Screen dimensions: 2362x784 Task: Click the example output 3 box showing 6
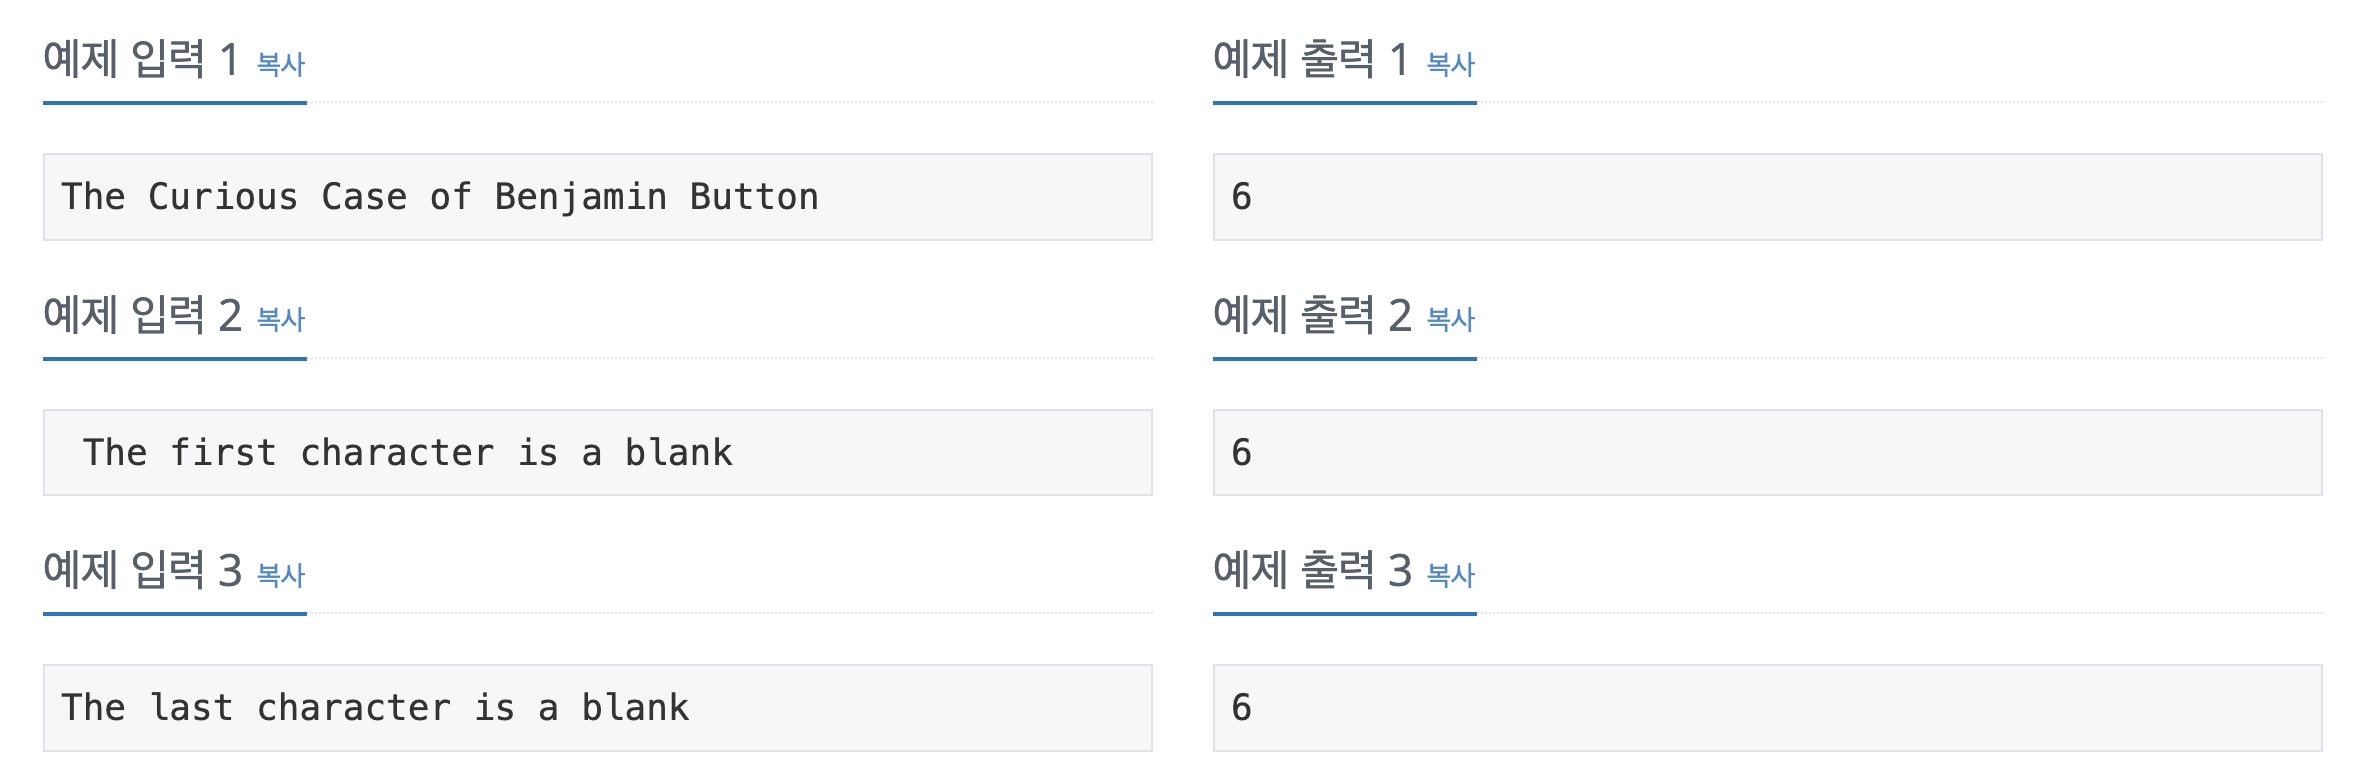[1766, 708]
